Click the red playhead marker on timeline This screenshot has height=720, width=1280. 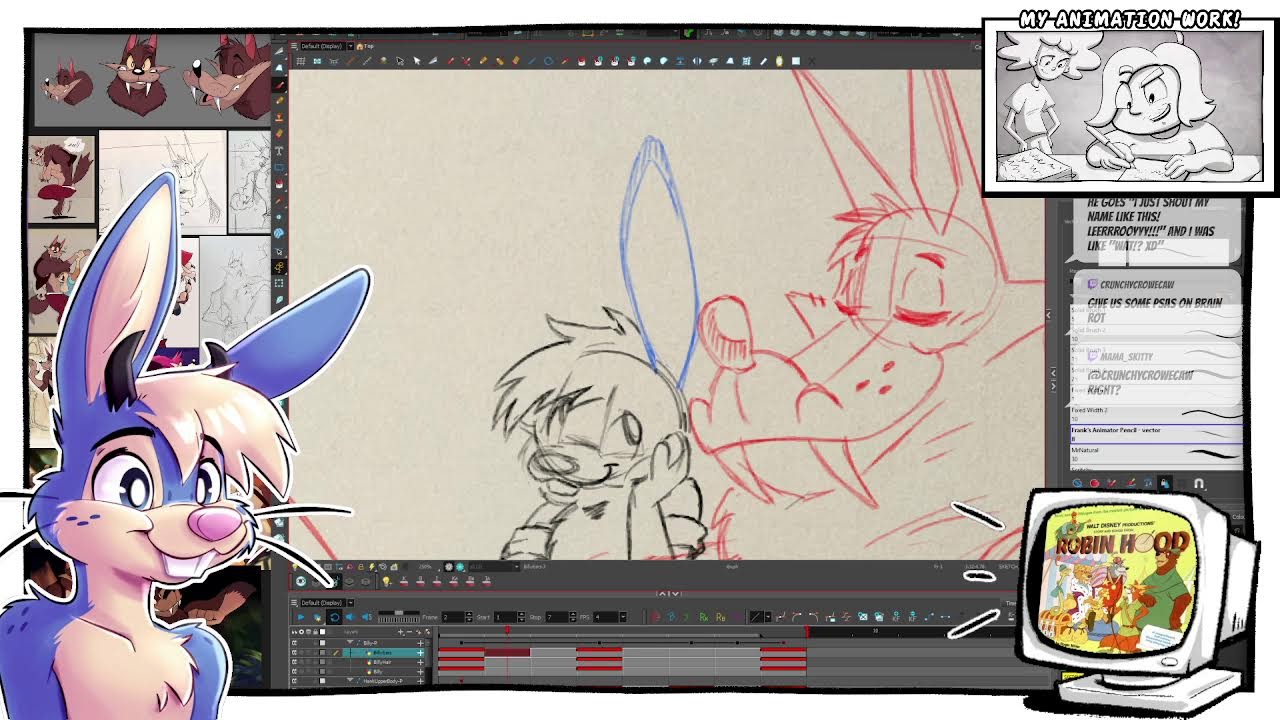(x=507, y=629)
